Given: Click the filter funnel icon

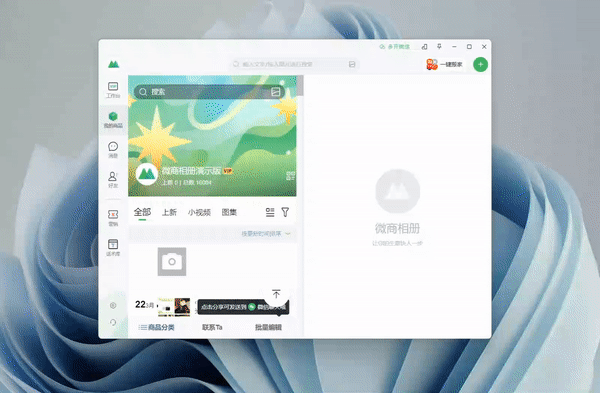Looking at the screenshot, I should click(x=285, y=212).
